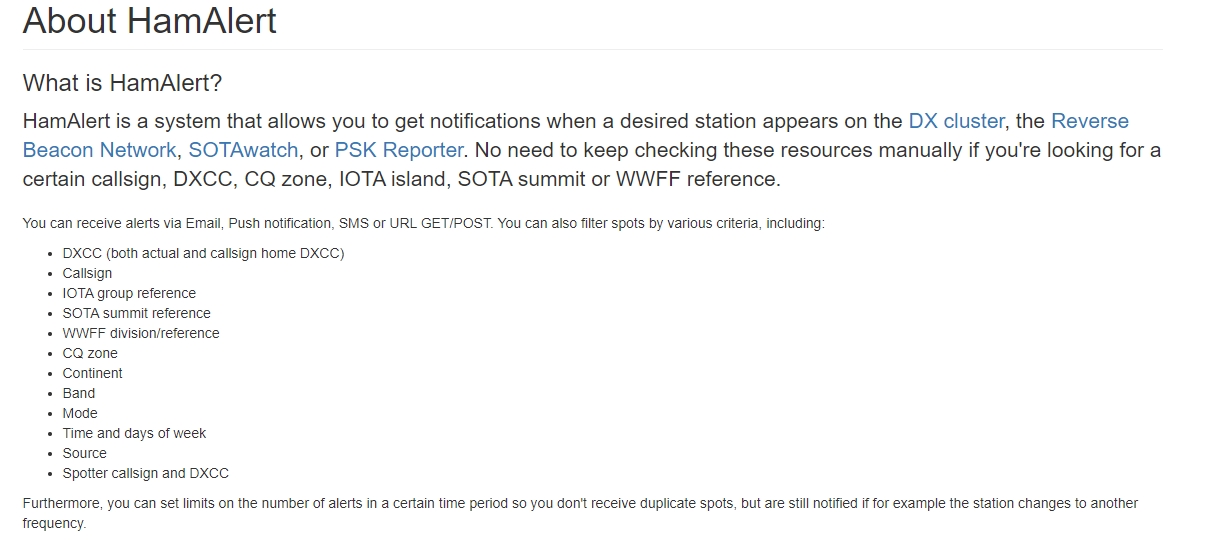Click the Callsign list item
Screen dimensions: 1232x540
coord(87,273)
